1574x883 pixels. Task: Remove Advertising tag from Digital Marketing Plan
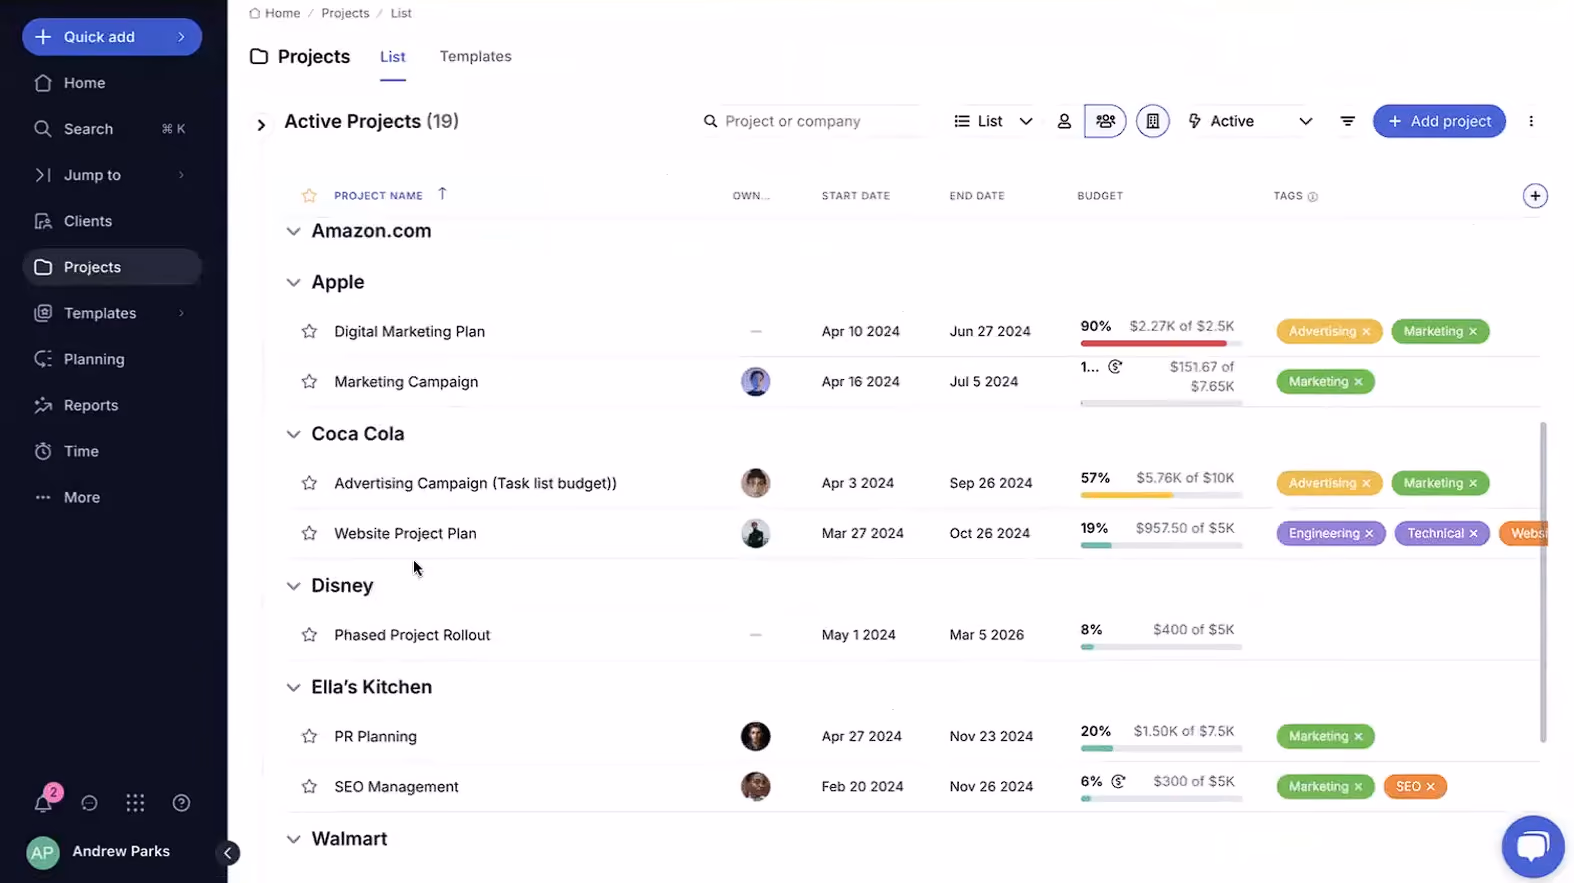[x=1366, y=332]
